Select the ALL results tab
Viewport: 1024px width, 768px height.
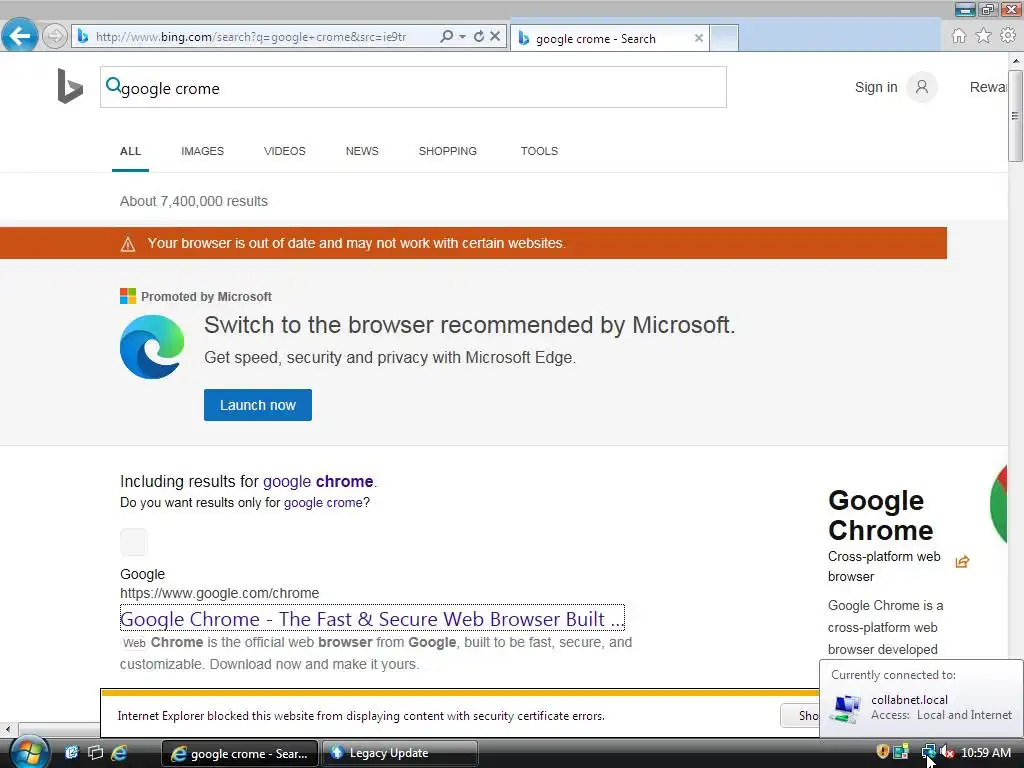point(130,151)
